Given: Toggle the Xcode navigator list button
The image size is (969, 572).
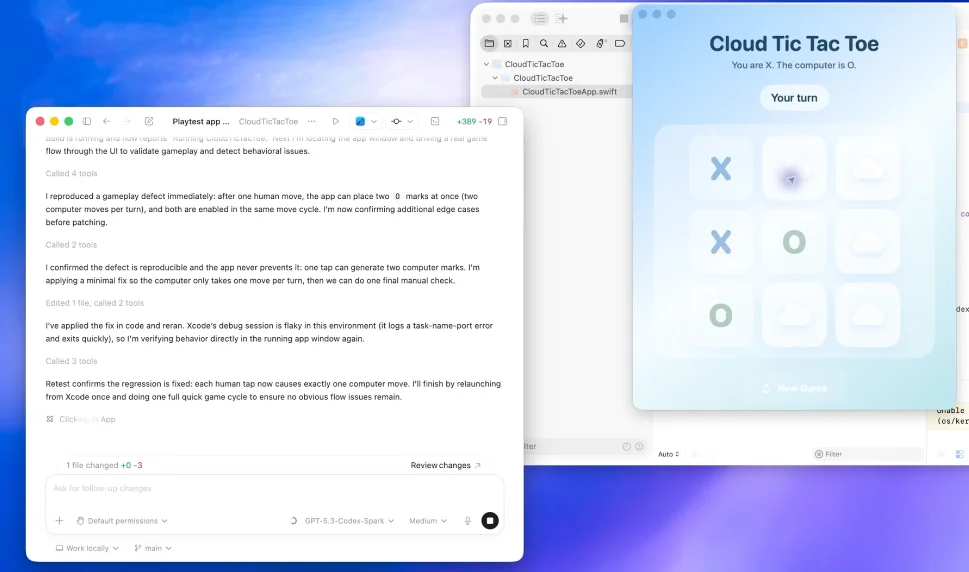Looking at the screenshot, I should [540, 19].
